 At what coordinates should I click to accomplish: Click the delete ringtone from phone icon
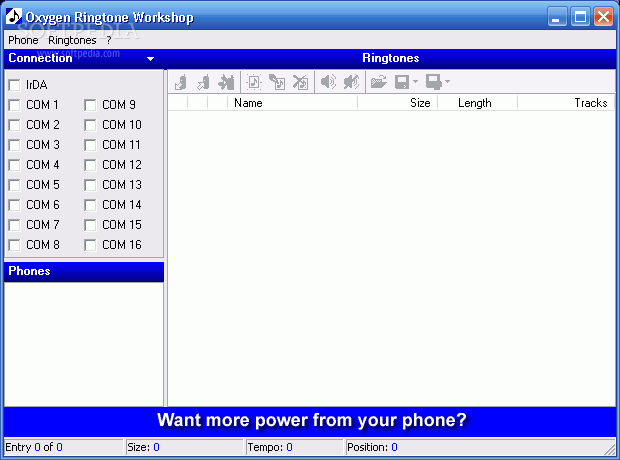(x=227, y=82)
